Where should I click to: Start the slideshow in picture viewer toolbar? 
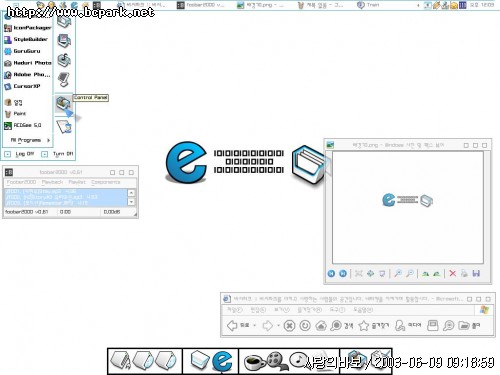tap(382, 274)
